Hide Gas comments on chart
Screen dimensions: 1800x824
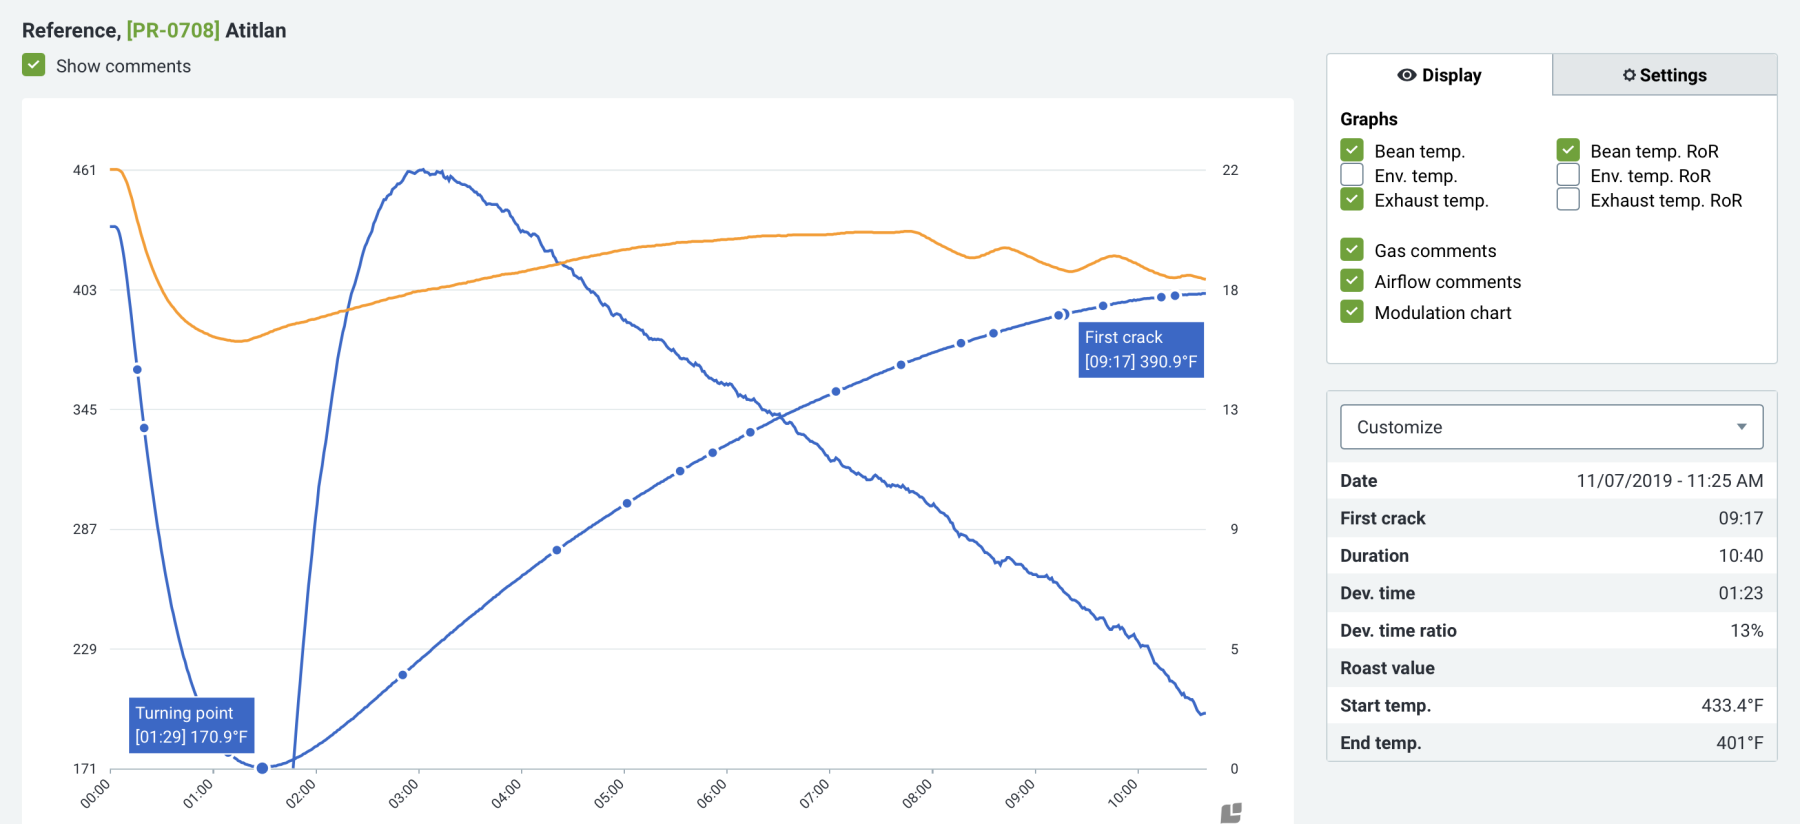click(x=1352, y=249)
